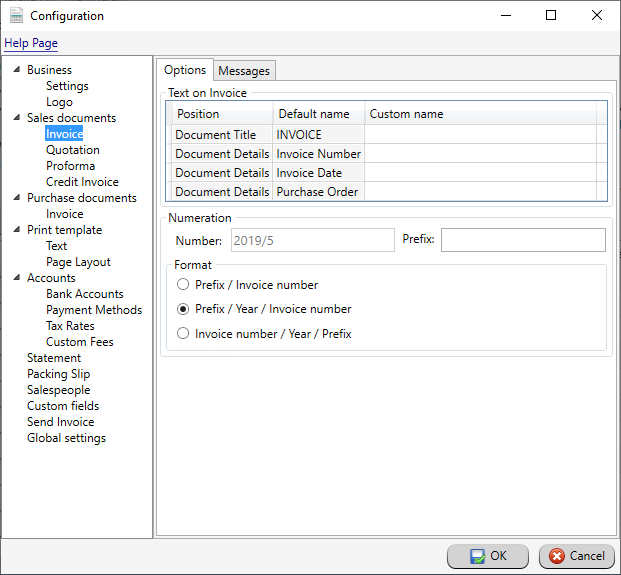This screenshot has width=621, height=575.
Task: Select Bank Accounts item
Action: click(84, 294)
